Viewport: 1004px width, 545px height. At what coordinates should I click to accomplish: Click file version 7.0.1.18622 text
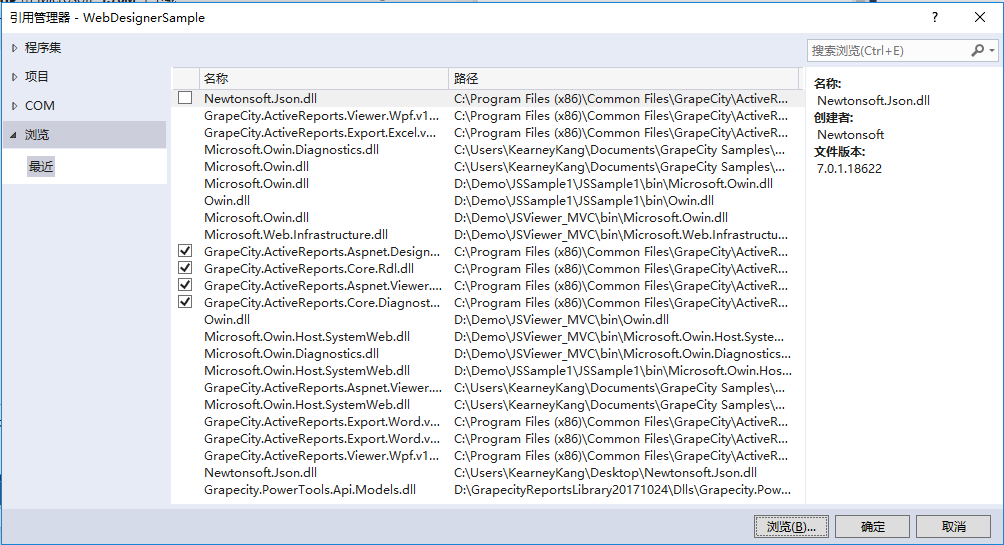tap(849, 168)
